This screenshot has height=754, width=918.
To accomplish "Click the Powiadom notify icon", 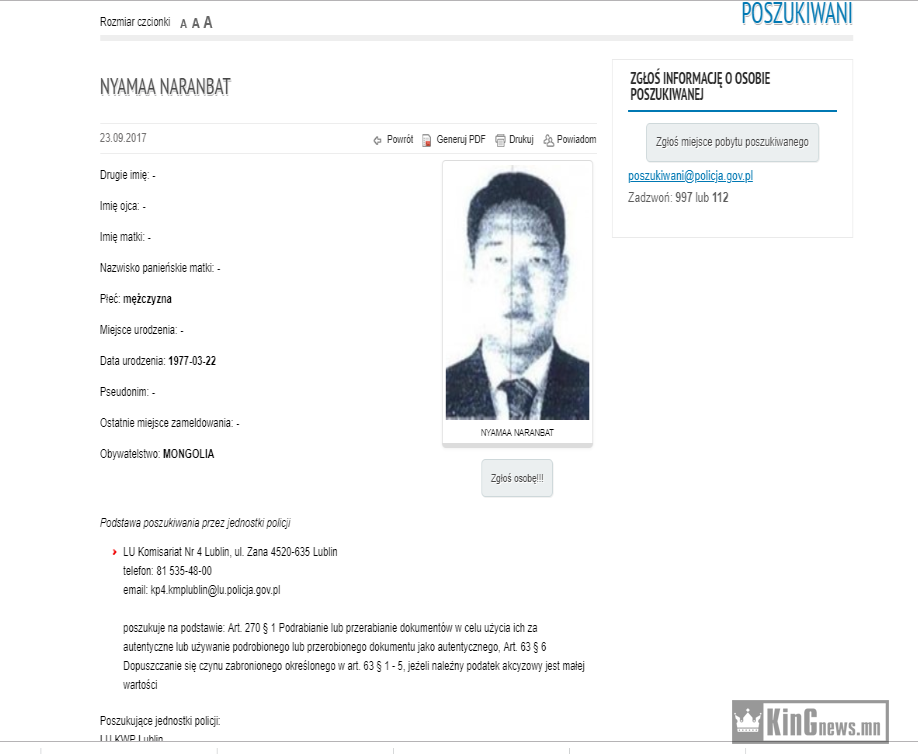I will (549, 140).
